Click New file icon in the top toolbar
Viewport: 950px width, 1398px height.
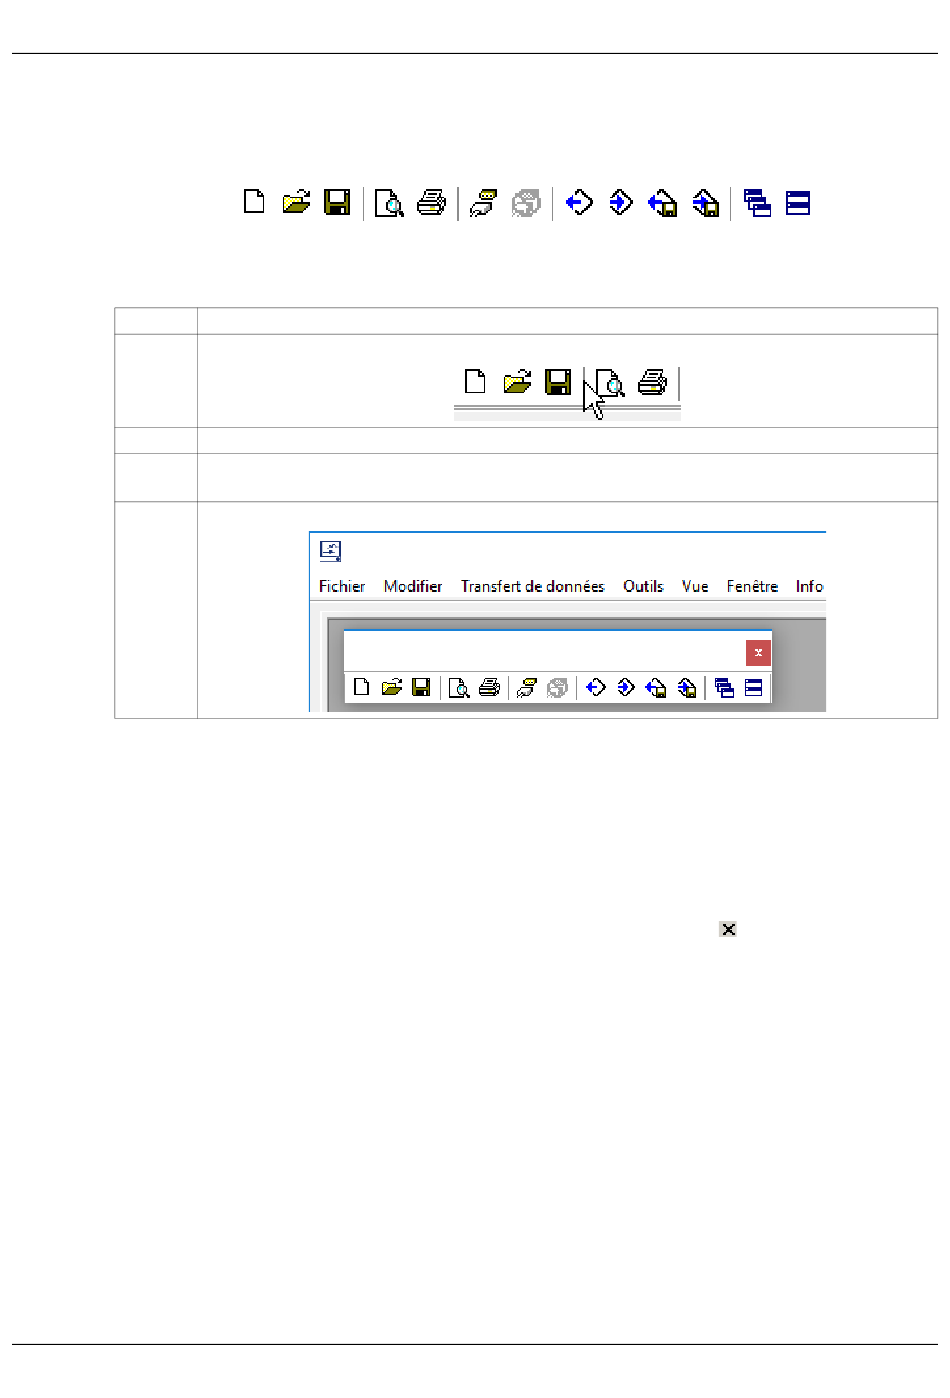pos(255,202)
